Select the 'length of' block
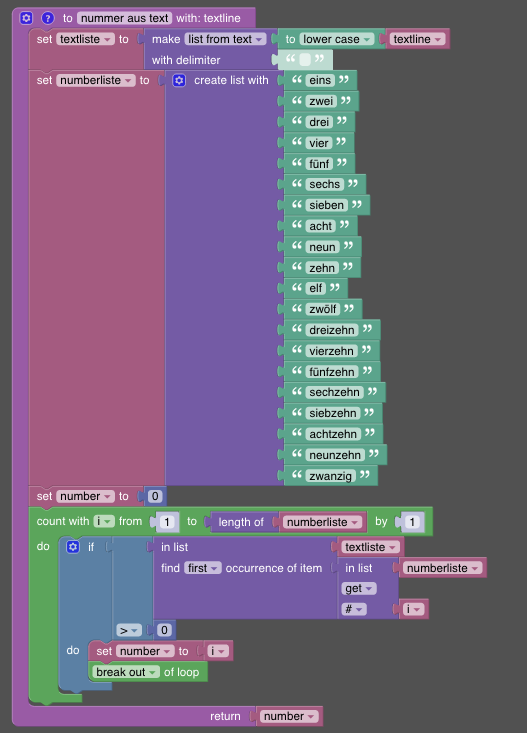The image size is (527, 733). coord(241,522)
